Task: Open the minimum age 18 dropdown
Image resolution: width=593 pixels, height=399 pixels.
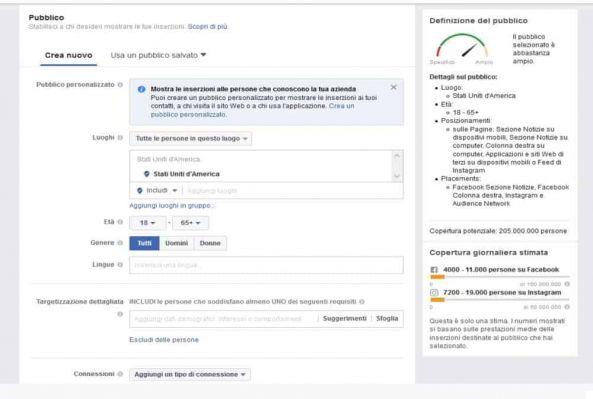Action: click(x=147, y=223)
